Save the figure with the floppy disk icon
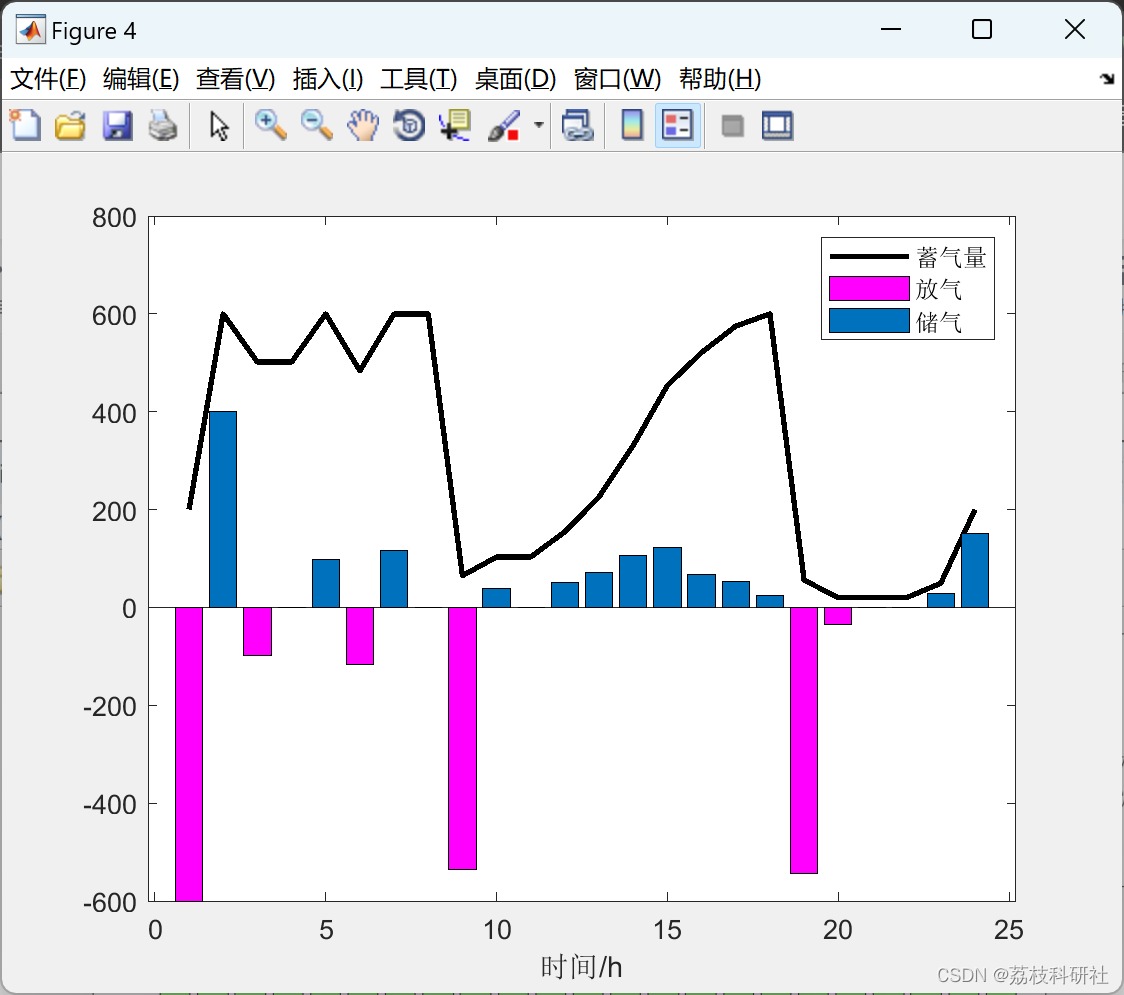 [x=117, y=125]
